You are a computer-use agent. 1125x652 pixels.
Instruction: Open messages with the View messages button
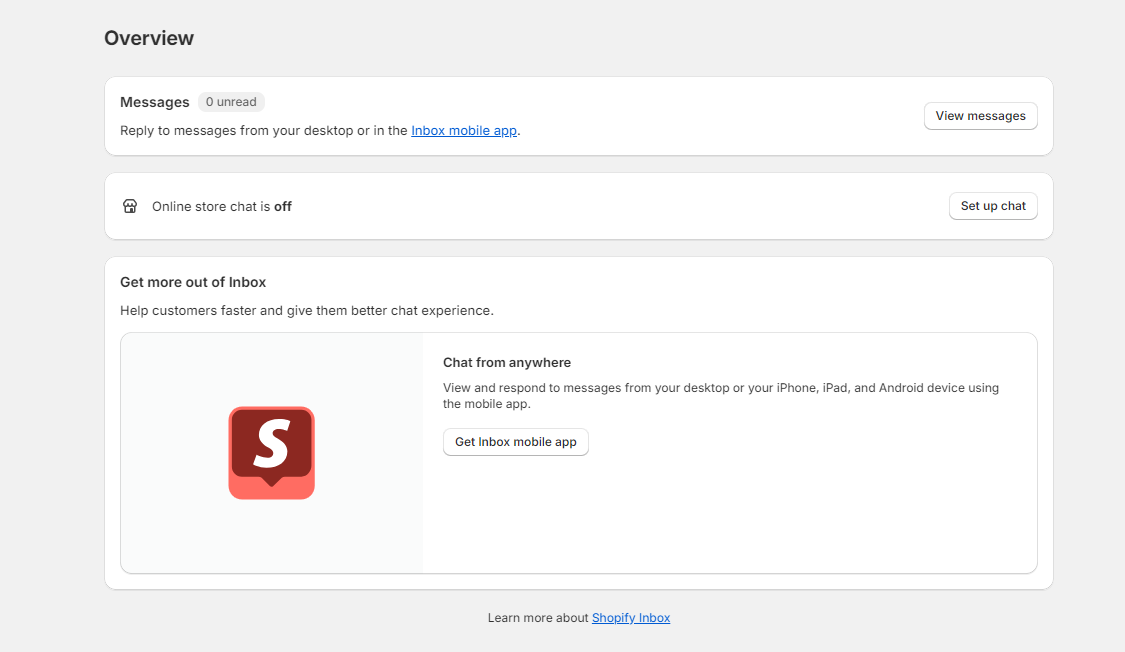980,116
